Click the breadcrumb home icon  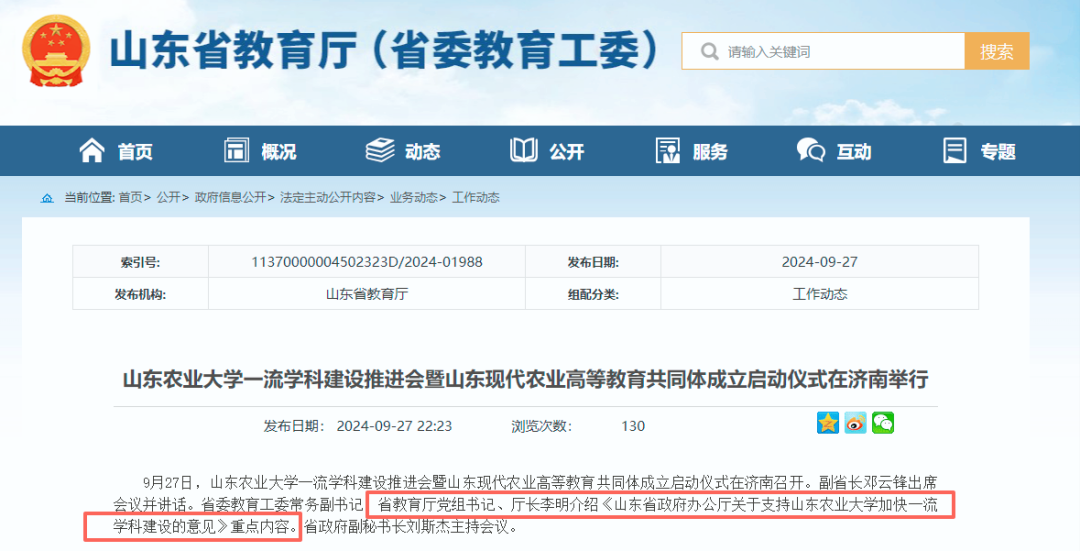(x=47, y=198)
